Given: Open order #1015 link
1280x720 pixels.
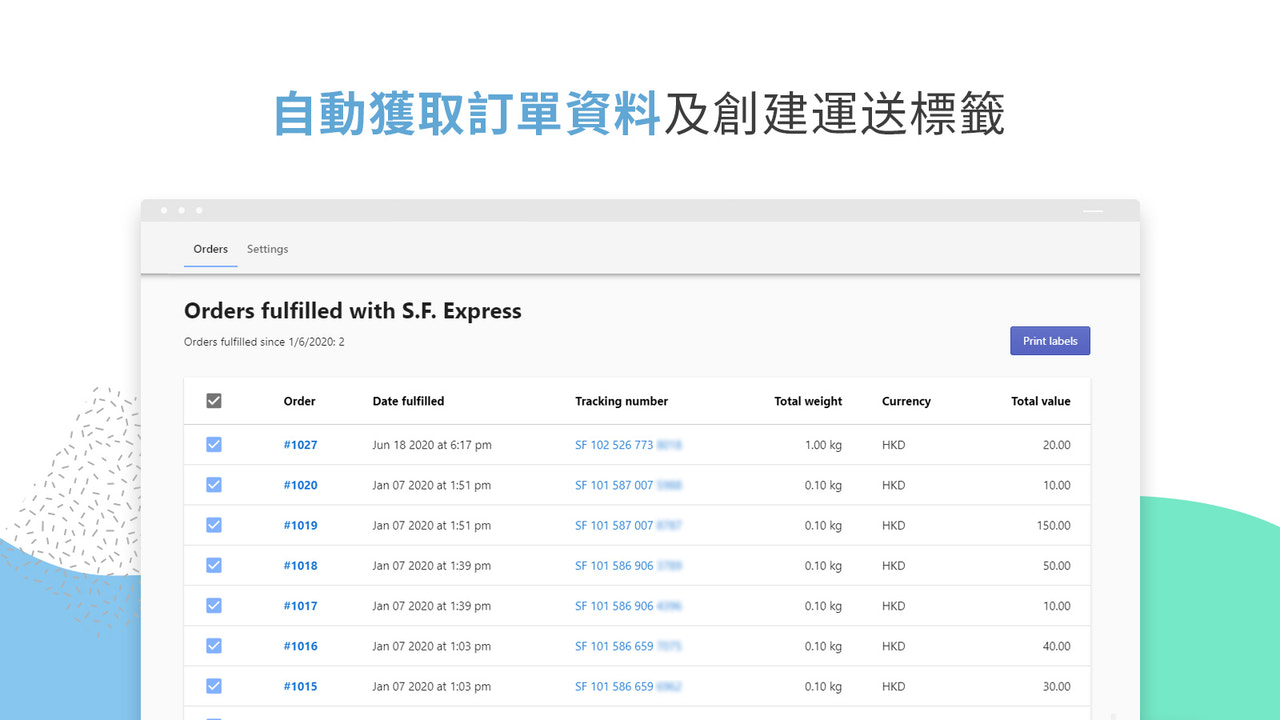Looking at the screenshot, I should [x=300, y=686].
